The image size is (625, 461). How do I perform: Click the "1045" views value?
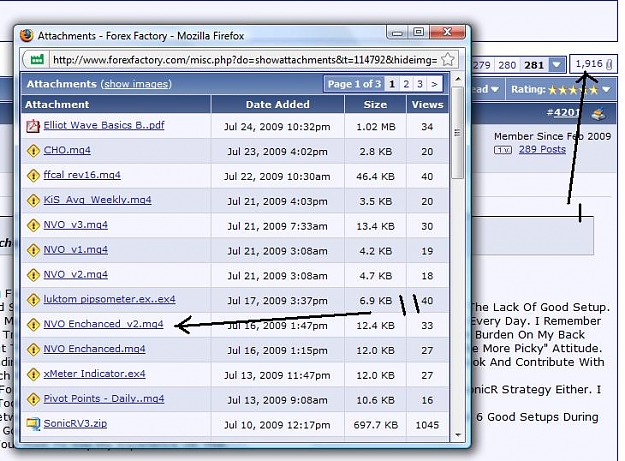pyautogui.click(x=427, y=425)
